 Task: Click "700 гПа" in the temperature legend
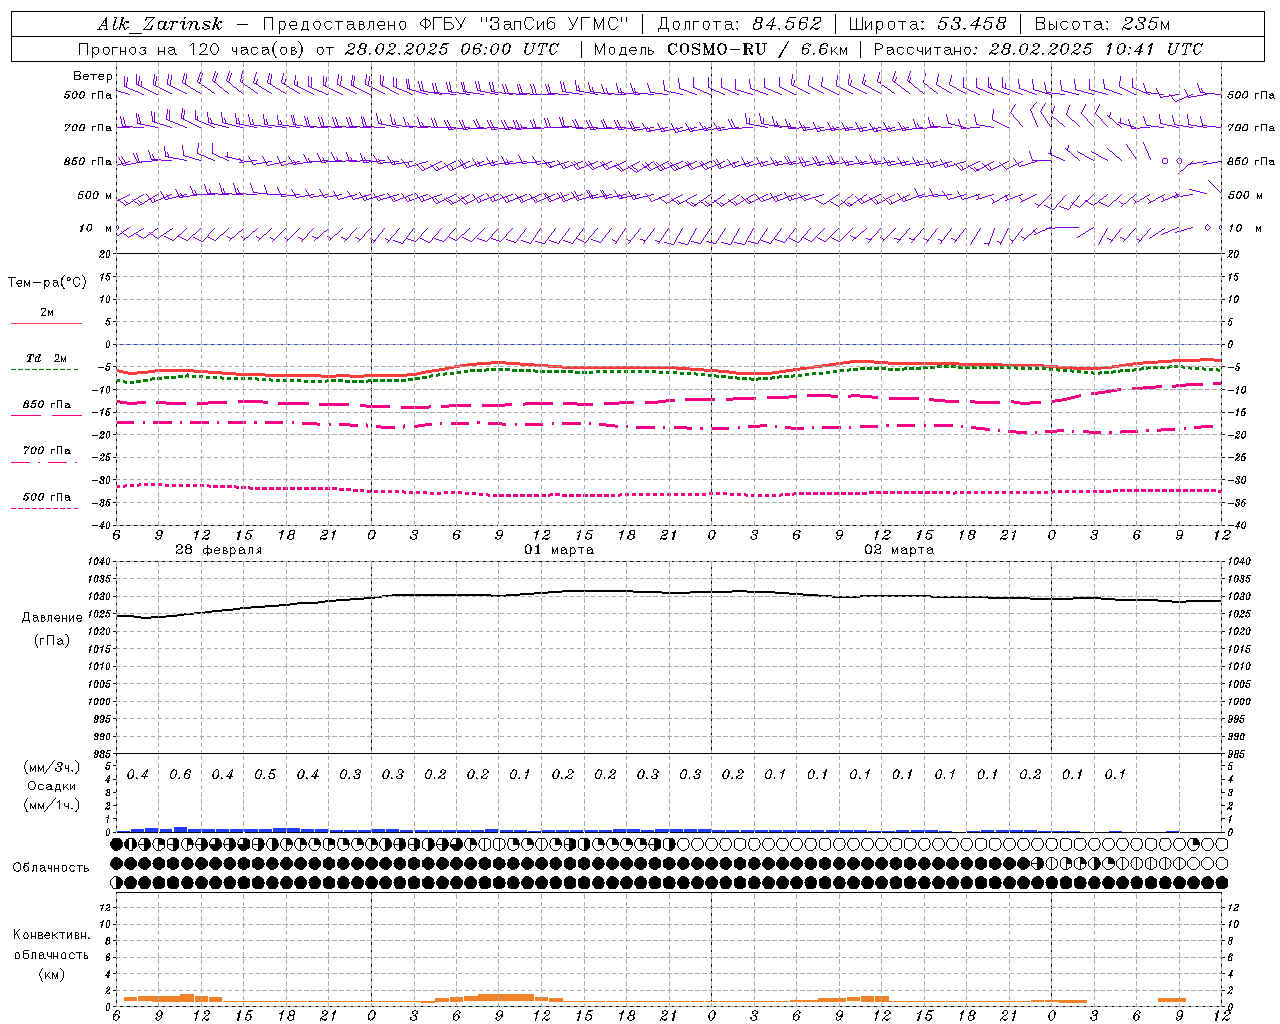point(47,451)
